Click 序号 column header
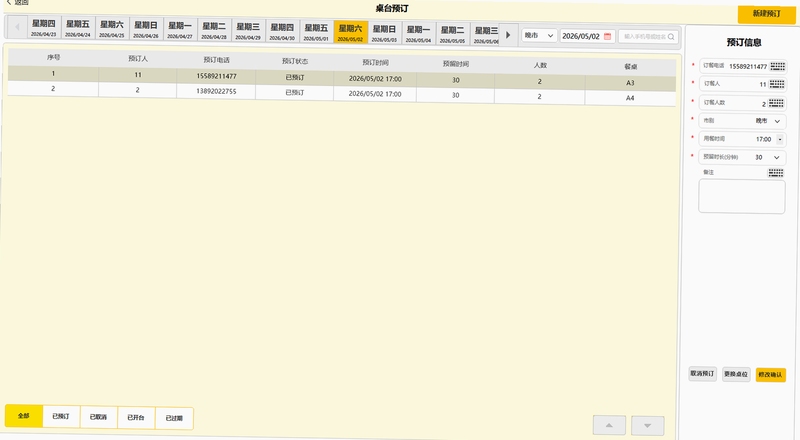The height and width of the screenshot is (440, 800). point(53,58)
